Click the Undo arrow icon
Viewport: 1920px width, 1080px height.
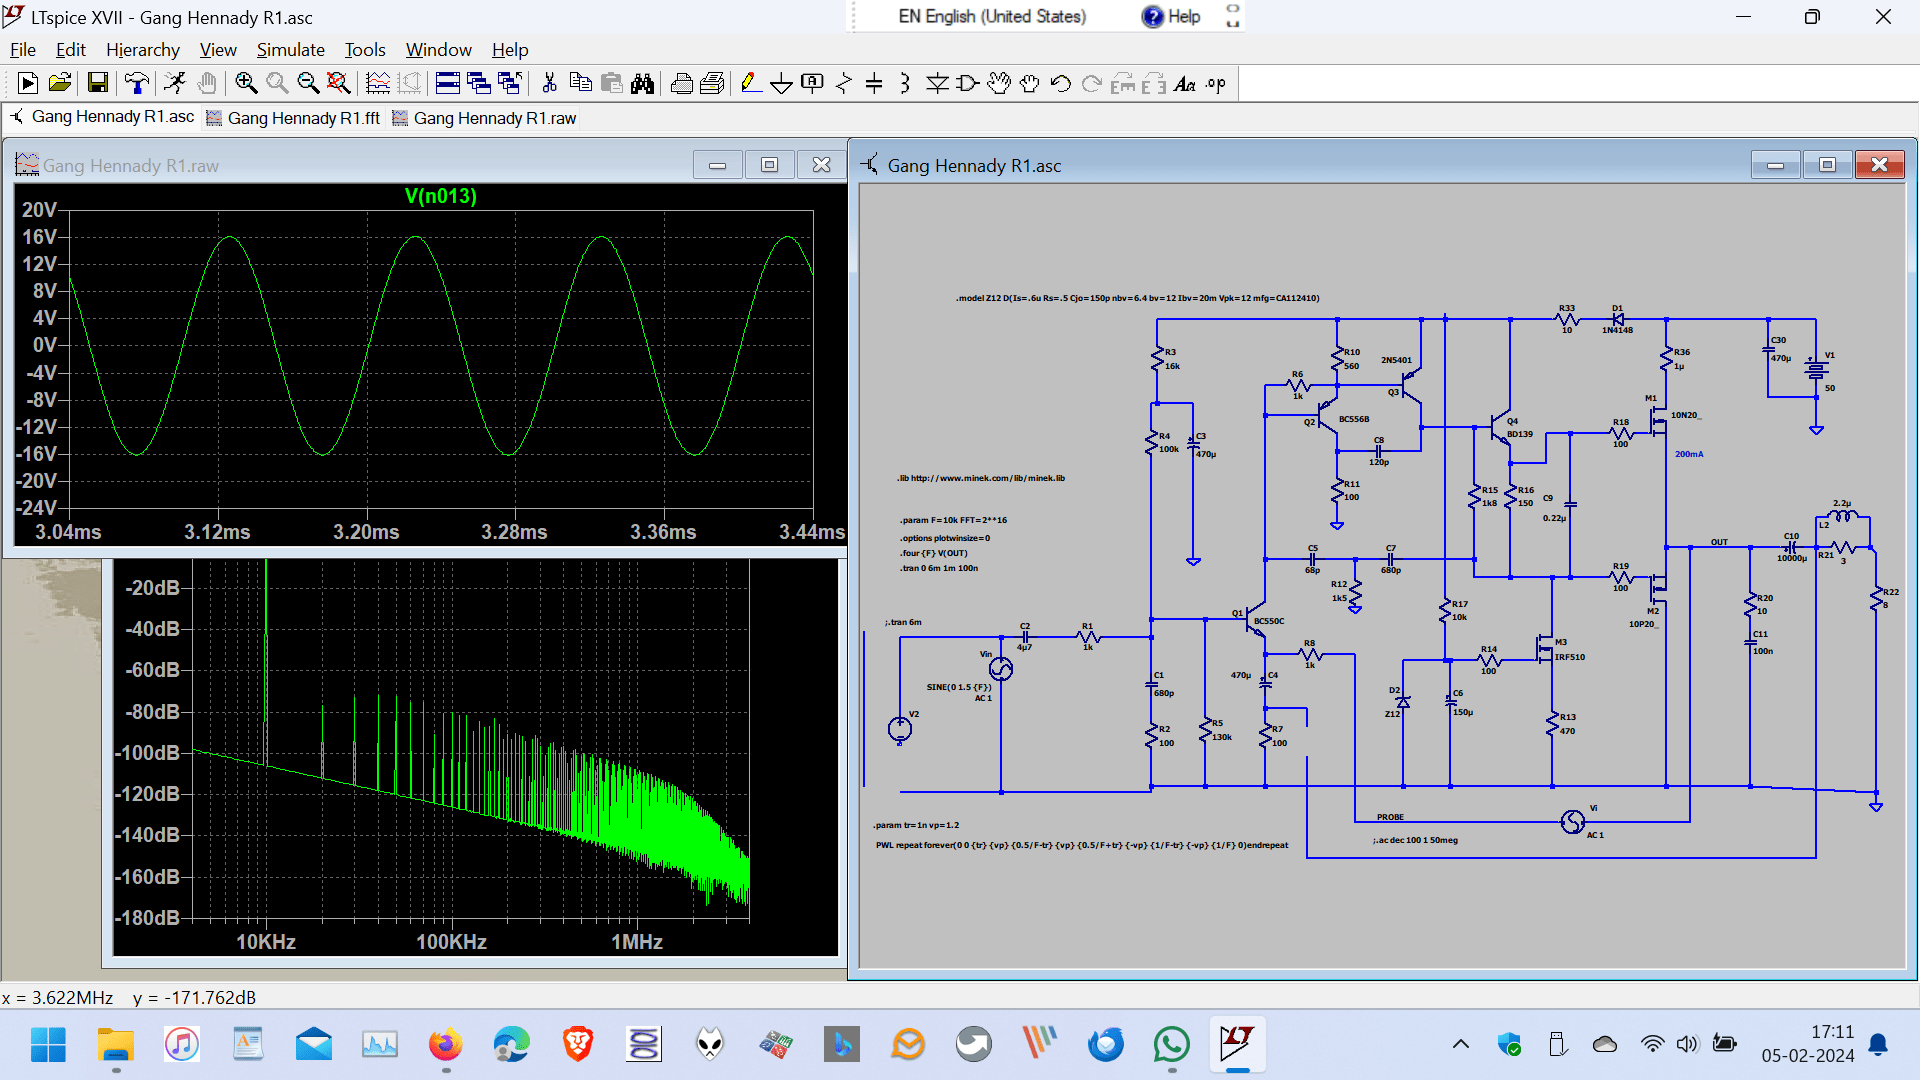tap(1061, 84)
